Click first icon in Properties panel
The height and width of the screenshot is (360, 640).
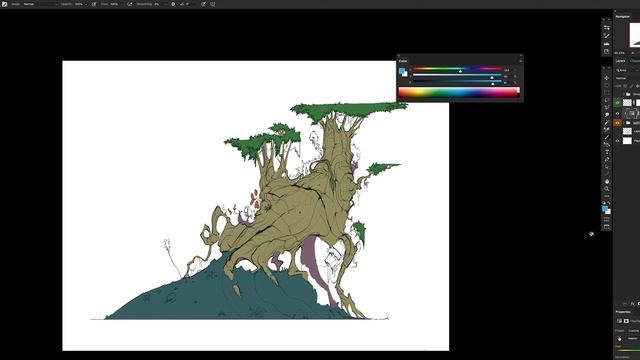[x=619, y=321]
